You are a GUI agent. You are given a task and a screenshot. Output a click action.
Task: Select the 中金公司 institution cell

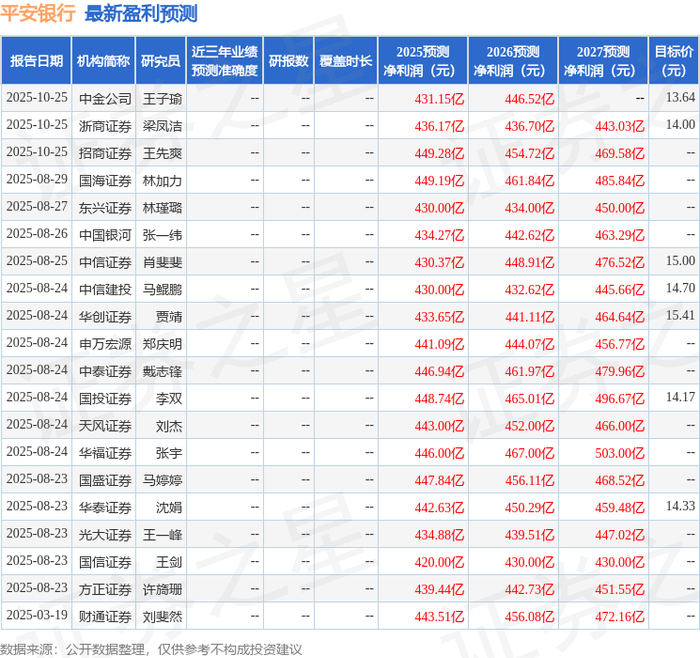point(105,99)
